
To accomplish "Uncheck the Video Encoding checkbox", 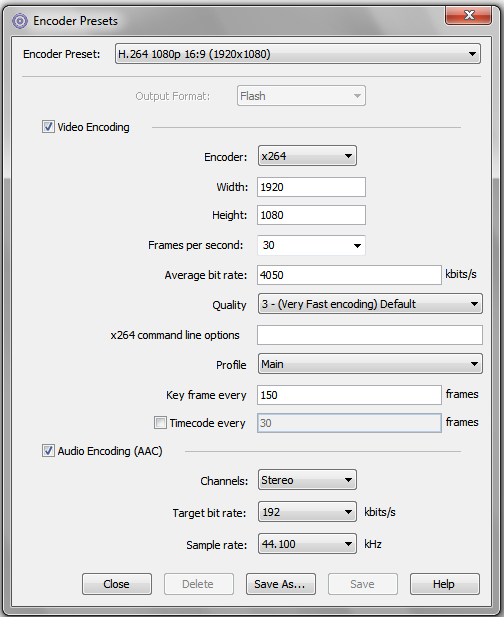I will [48, 127].
